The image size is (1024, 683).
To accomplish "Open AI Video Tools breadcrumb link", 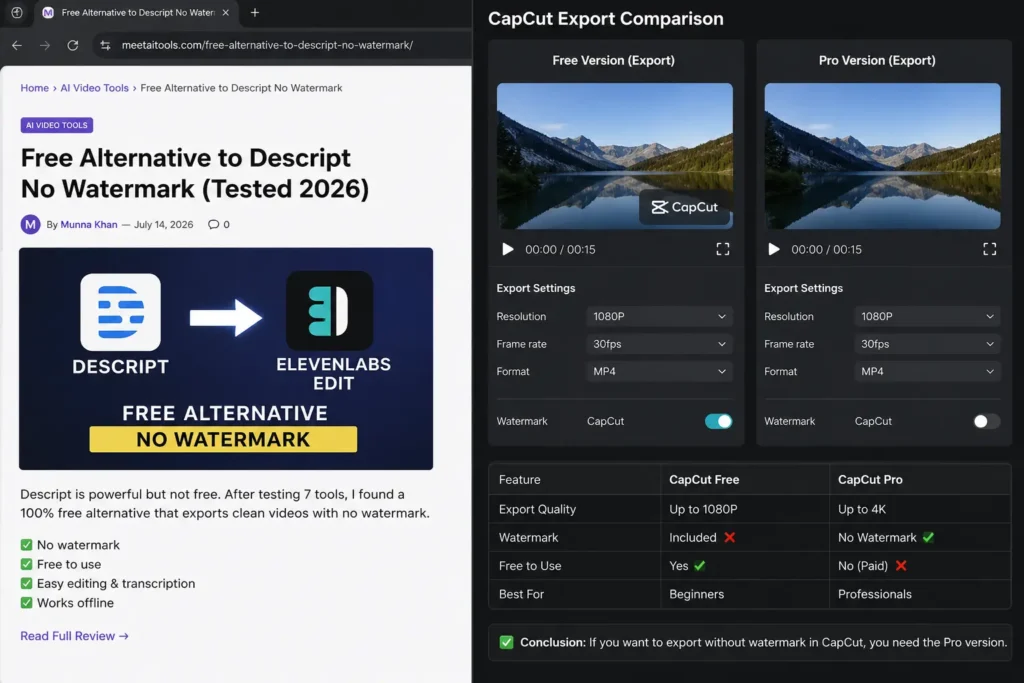I will [x=95, y=87].
